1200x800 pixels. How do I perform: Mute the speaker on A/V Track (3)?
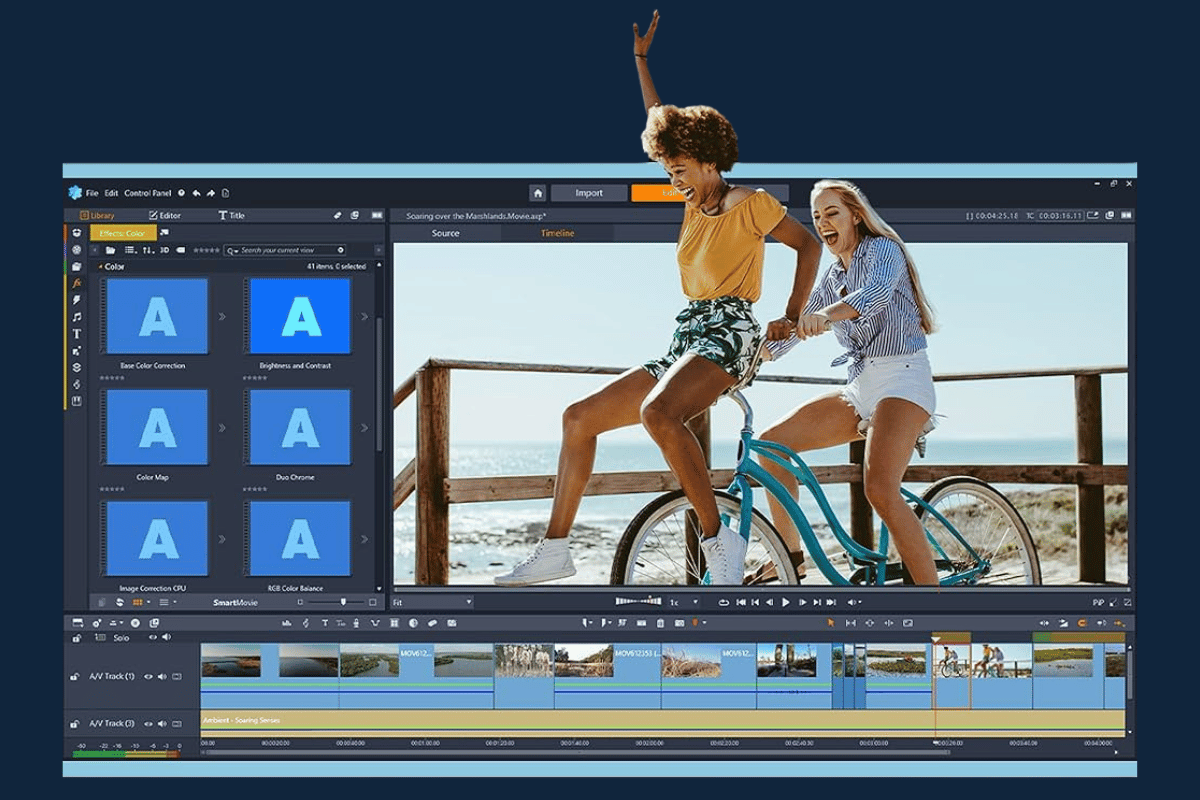162,723
